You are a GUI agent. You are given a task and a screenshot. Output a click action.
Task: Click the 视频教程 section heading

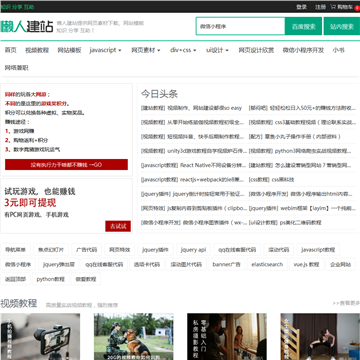pyautogui.click(x=19, y=303)
